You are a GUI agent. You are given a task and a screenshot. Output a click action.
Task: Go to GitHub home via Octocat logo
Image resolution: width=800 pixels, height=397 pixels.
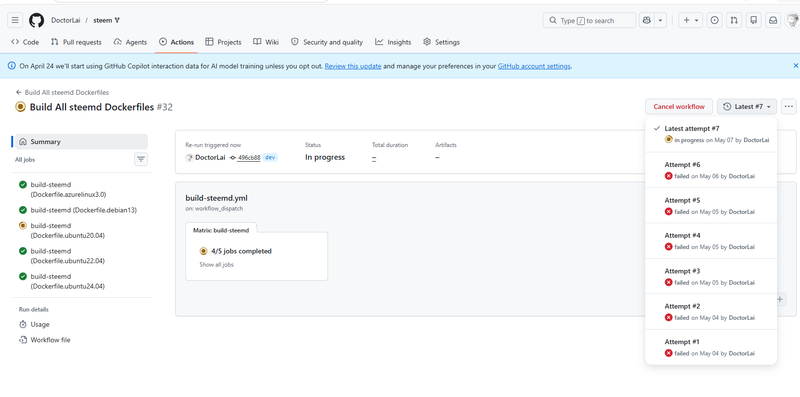36,20
